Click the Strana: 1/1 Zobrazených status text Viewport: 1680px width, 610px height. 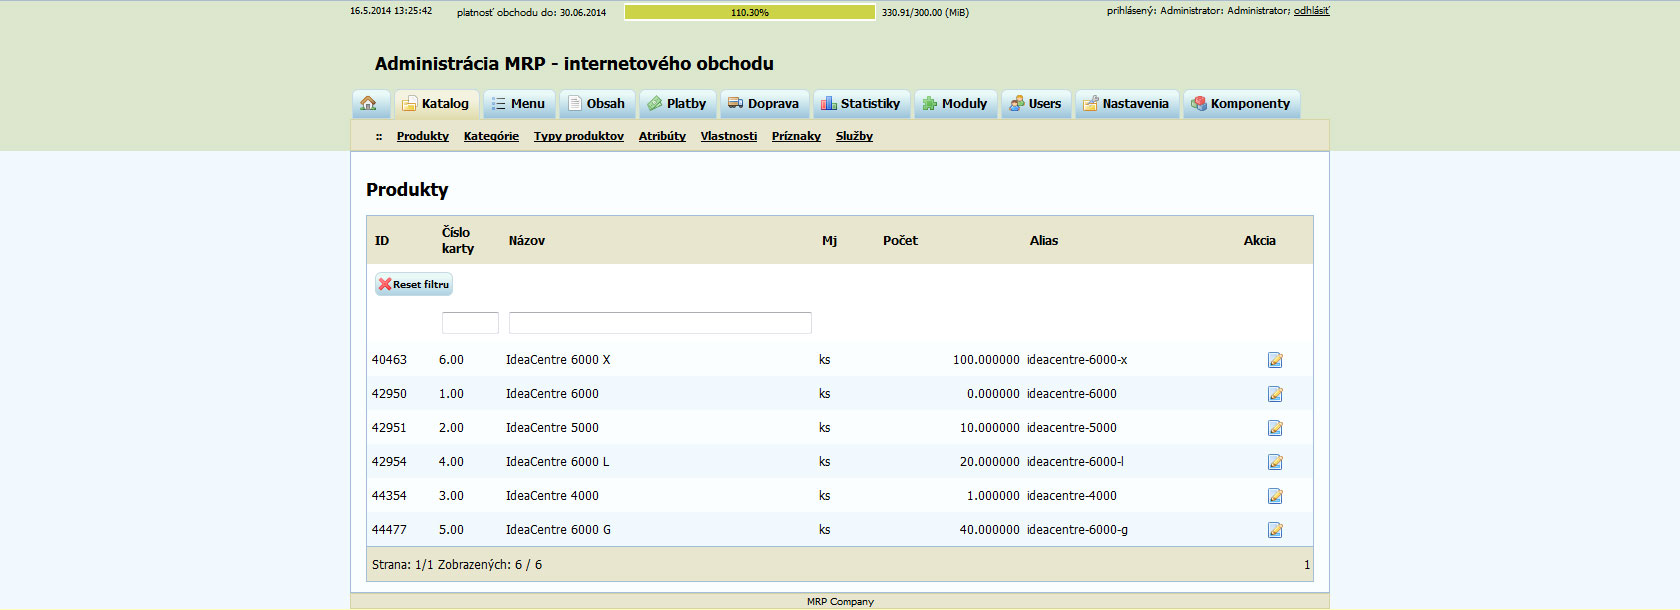pyautogui.click(x=457, y=565)
